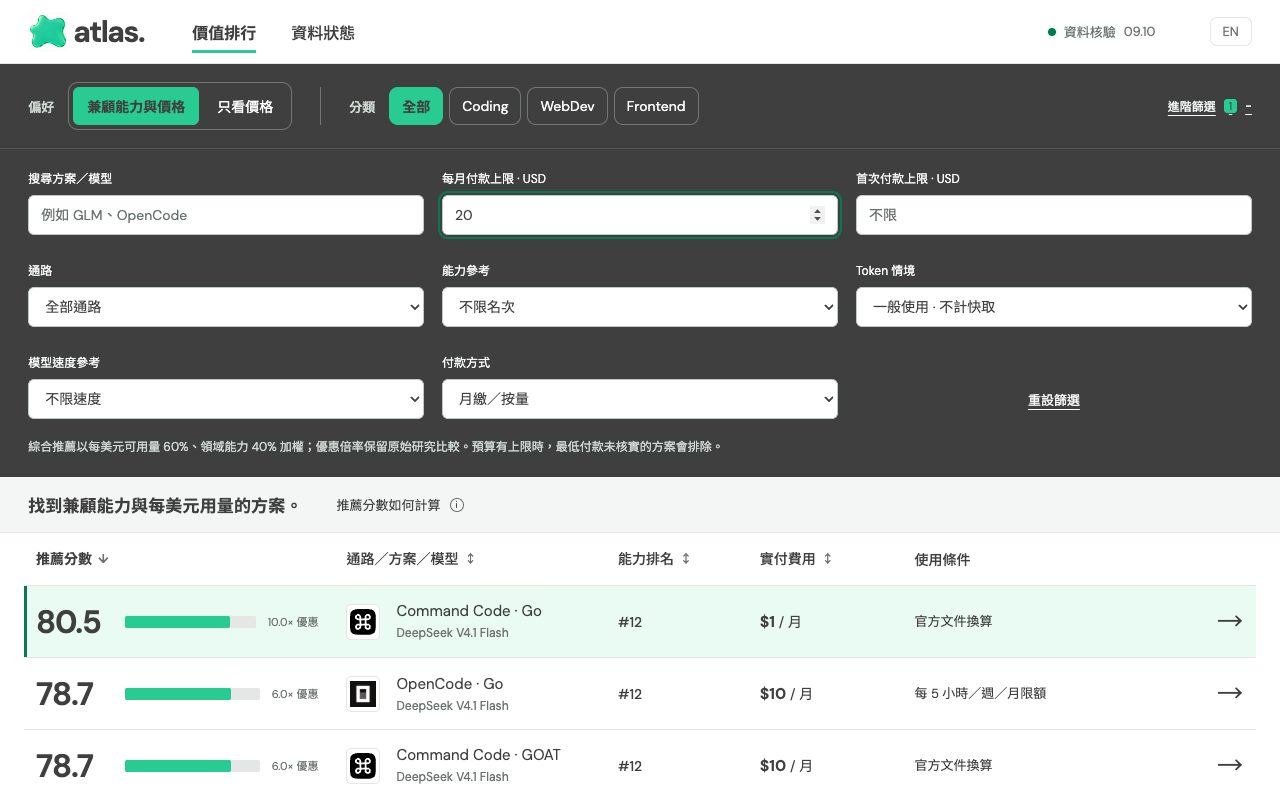Open the arrow for OpenCode · Go row
The image size is (1280, 800).
point(1230,693)
